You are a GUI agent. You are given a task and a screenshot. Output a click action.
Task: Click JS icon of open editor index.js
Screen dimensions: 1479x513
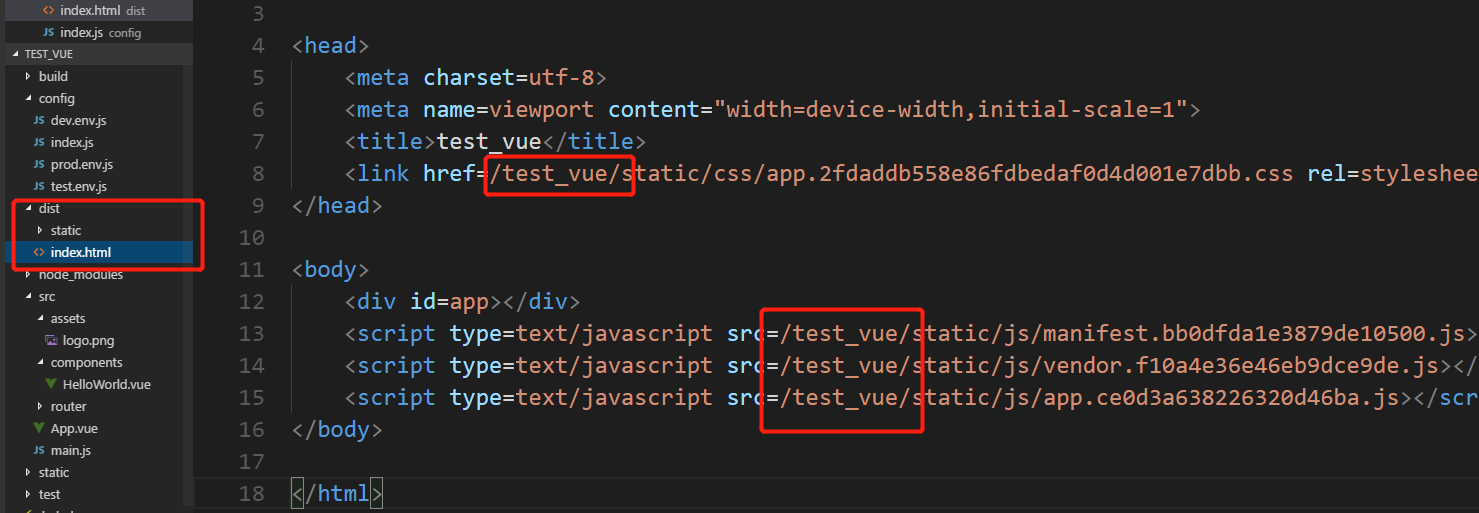(x=48, y=32)
